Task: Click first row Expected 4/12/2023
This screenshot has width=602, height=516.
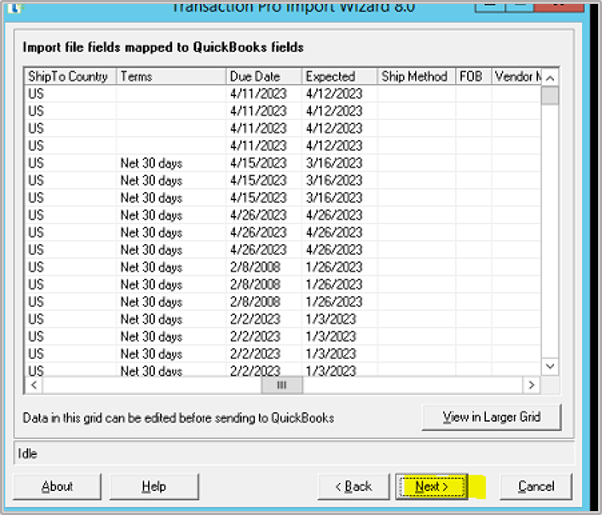Action: pos(340,94)
